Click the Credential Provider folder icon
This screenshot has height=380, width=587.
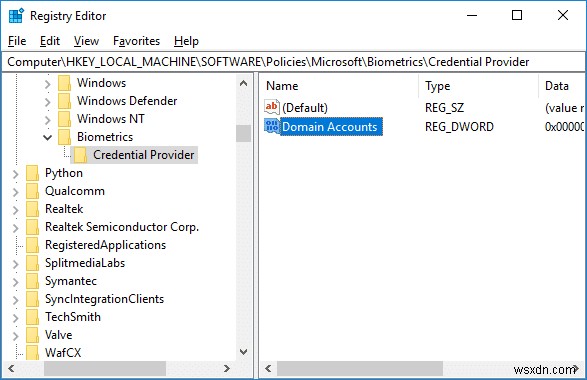click(x=80, y=155)
